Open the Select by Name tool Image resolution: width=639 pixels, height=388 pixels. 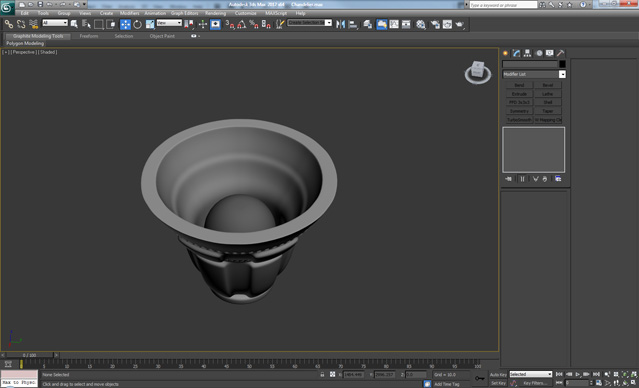click(x=86, y=24)
